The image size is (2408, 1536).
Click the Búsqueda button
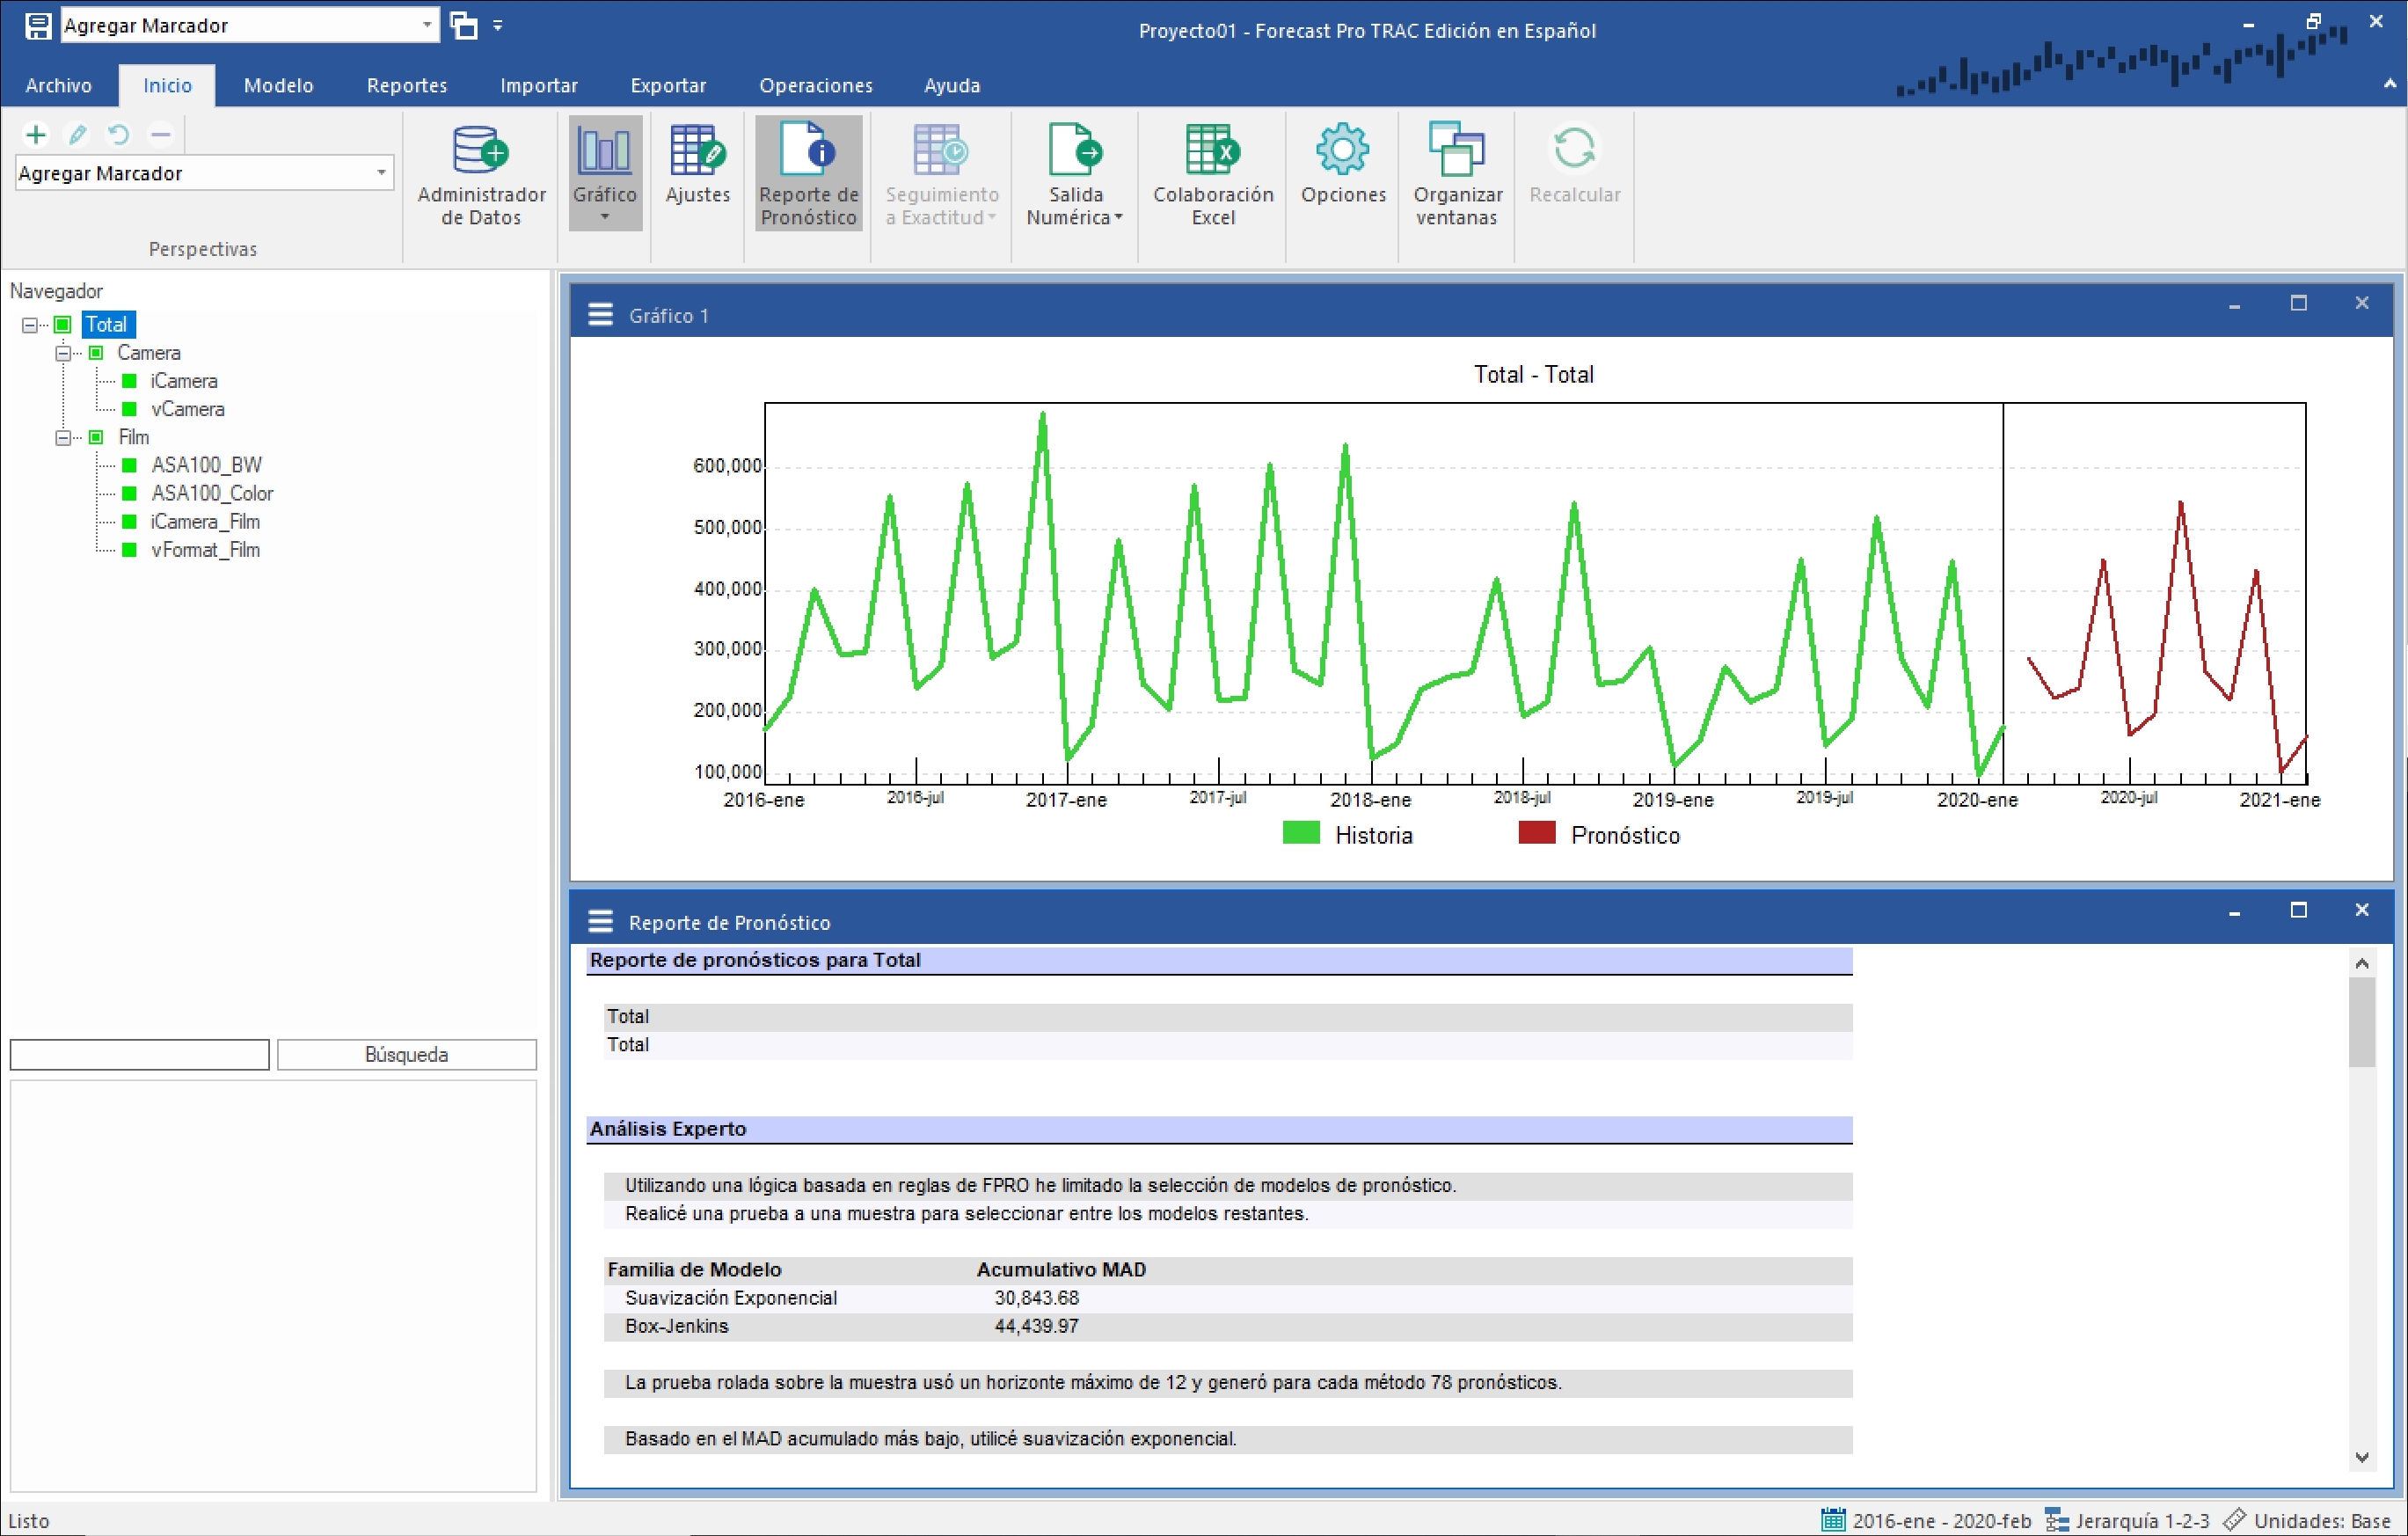pyautogui.click(x=406, y=1054)
